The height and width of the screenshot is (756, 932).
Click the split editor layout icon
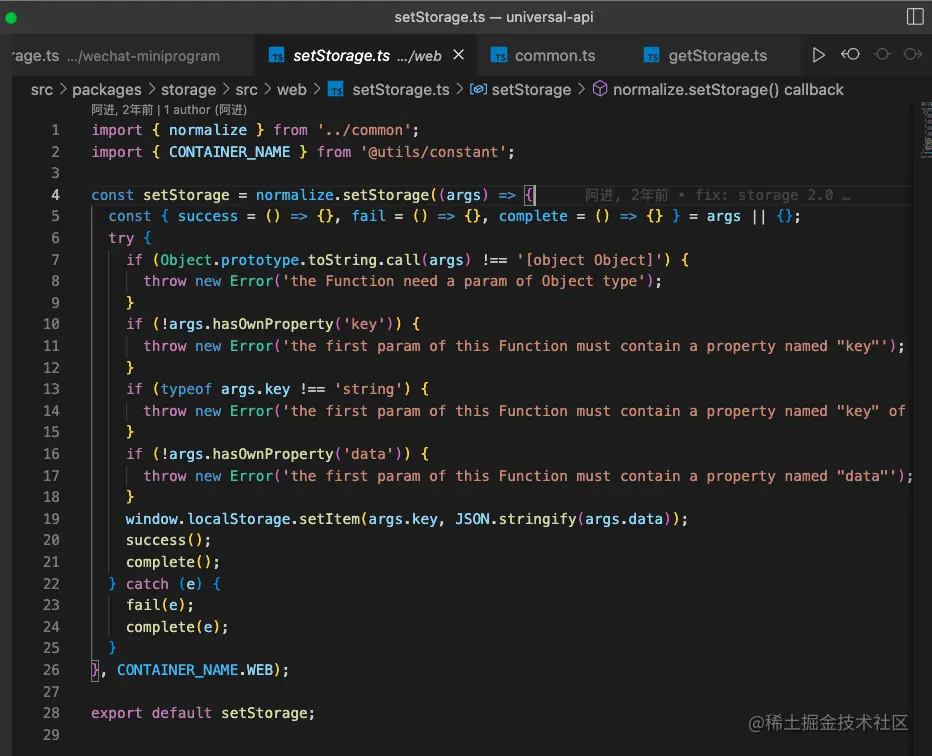coord(915,17)
